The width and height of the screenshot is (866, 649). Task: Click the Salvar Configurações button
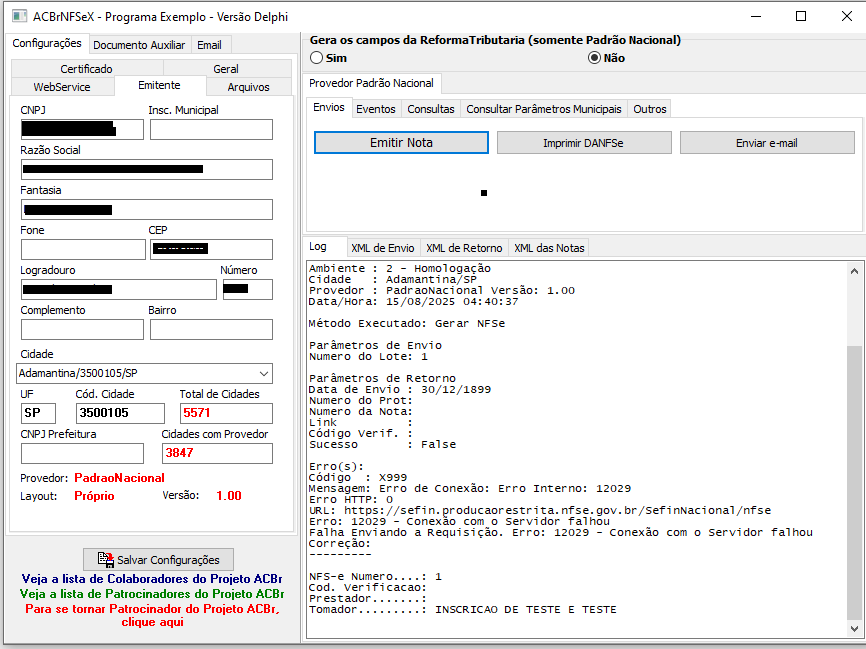pyautogui.click(x=159, y=560)
